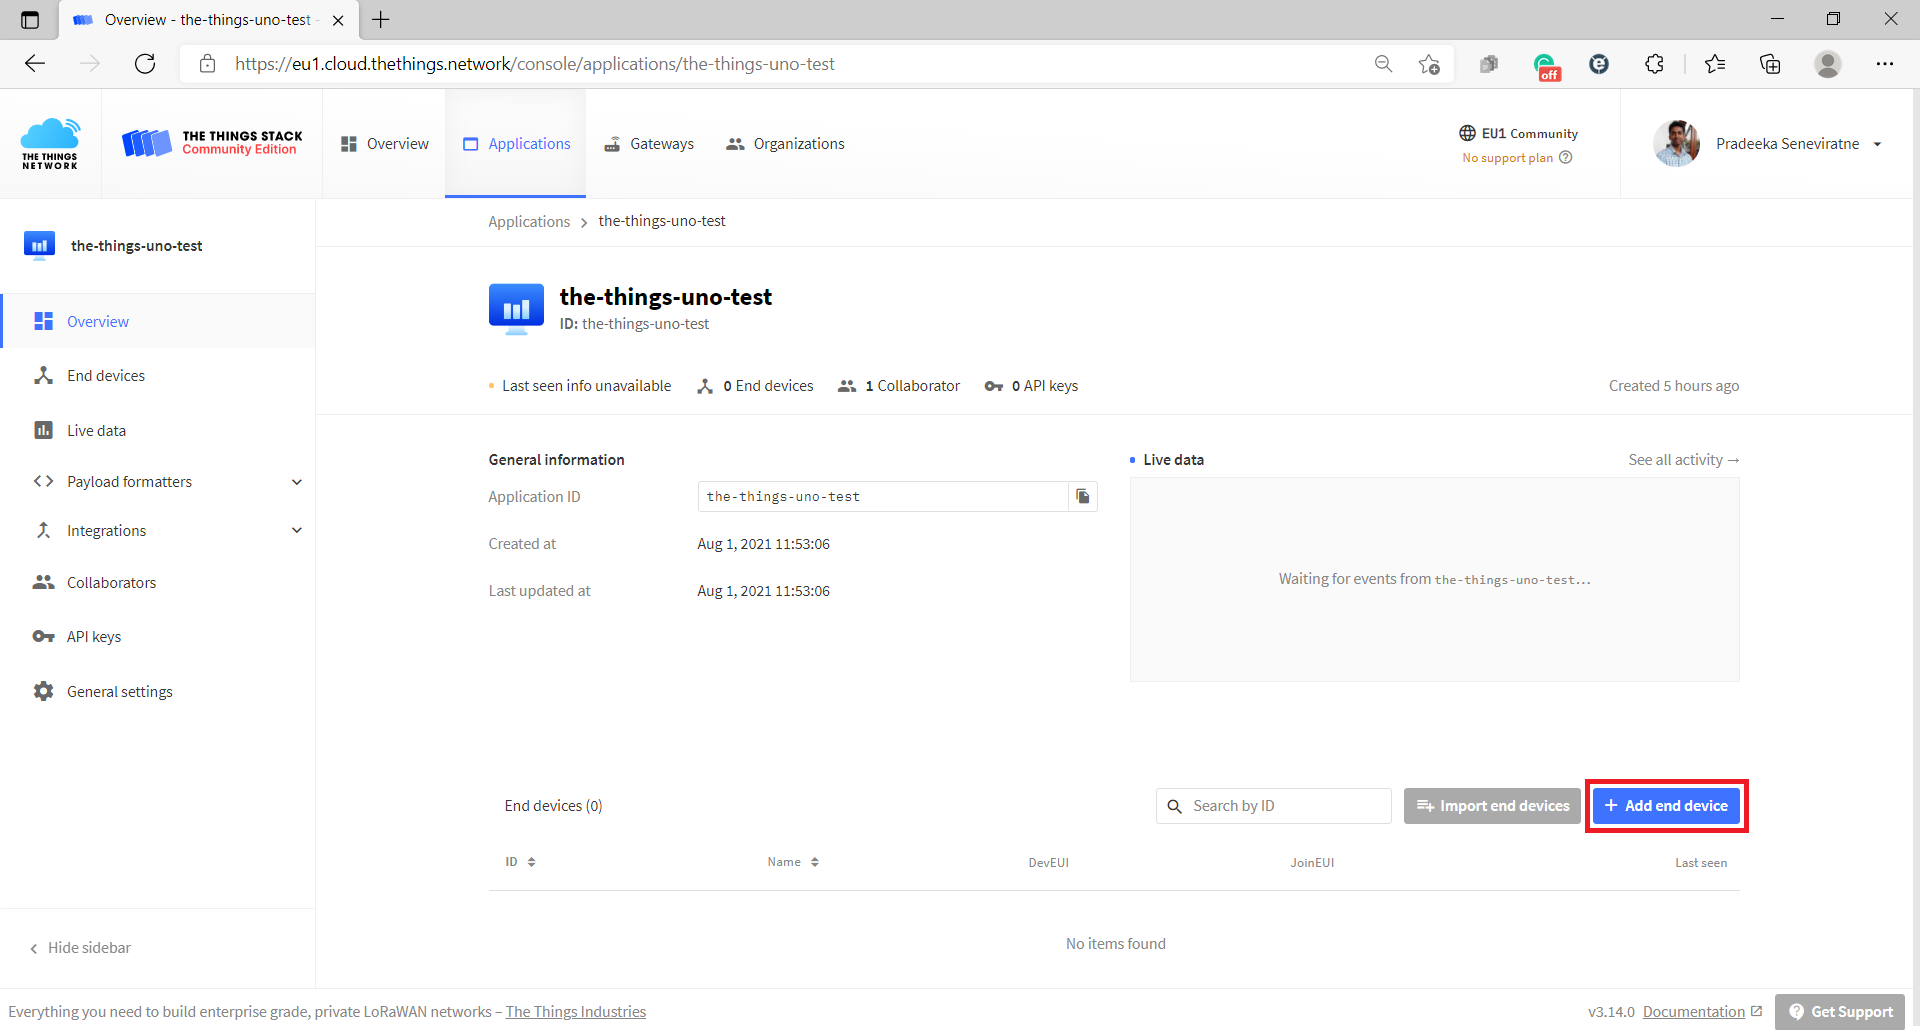Viewport: 1920px width, 1030px height.
Task: Switch to Gateways tab
Action: 649,144
